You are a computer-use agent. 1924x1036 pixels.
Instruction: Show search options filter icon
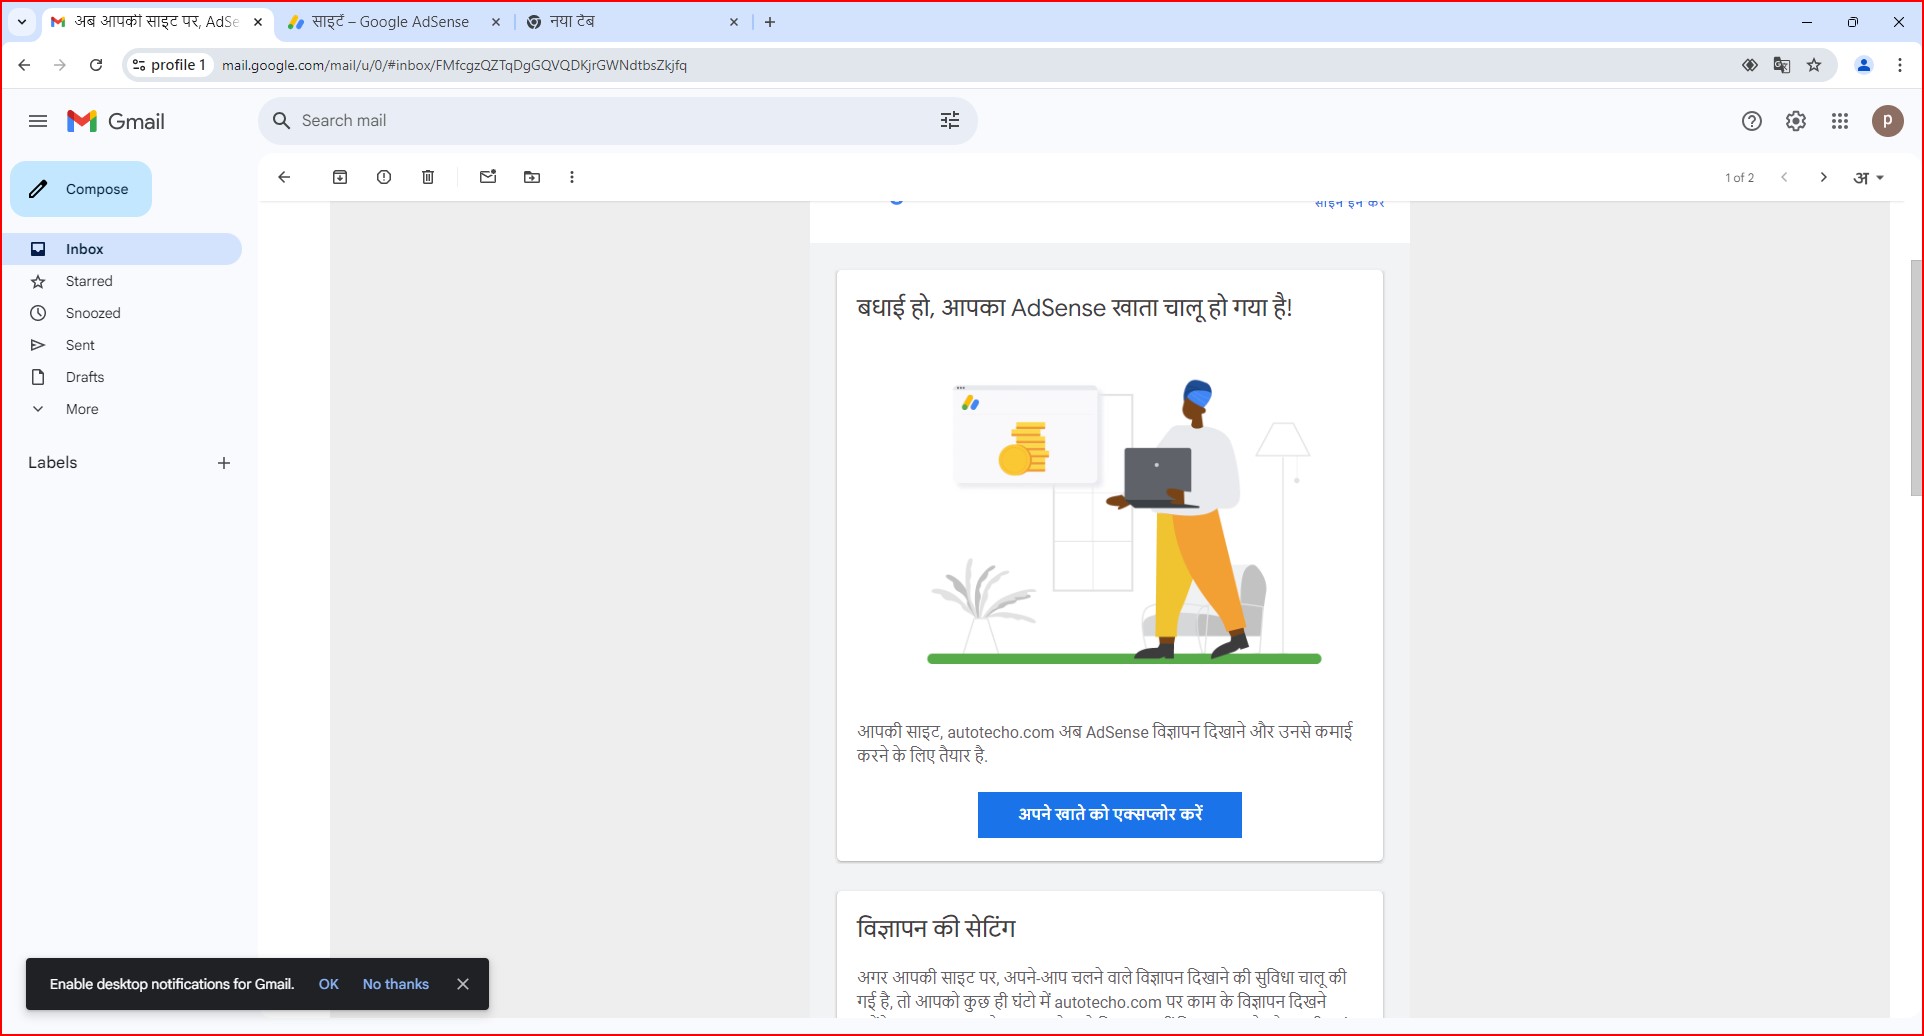click(950, 120)
